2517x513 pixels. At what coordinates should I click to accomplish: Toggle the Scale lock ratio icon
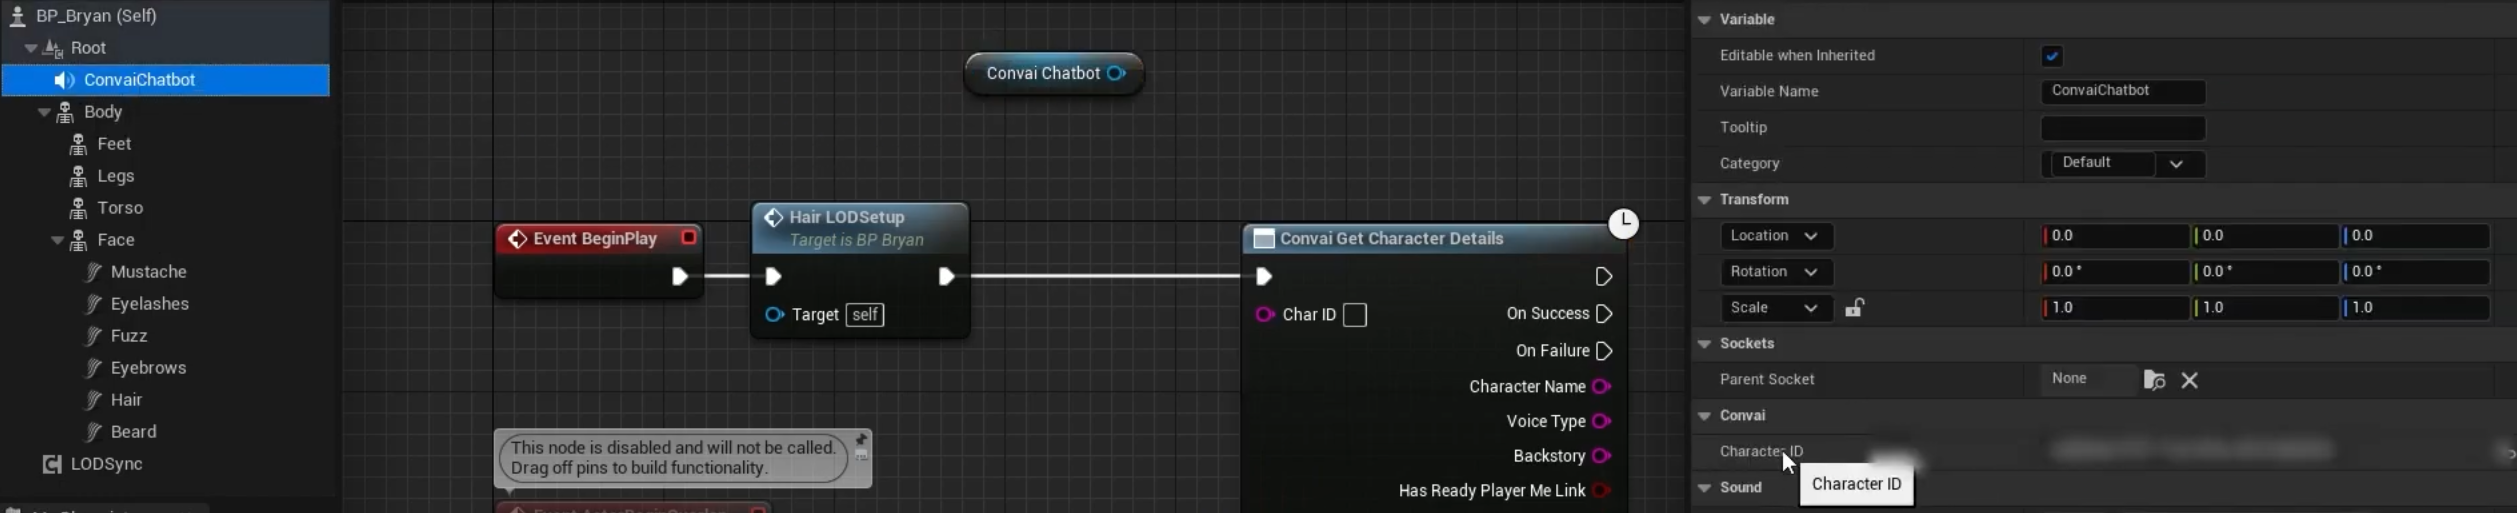(x=1855, y=308)
